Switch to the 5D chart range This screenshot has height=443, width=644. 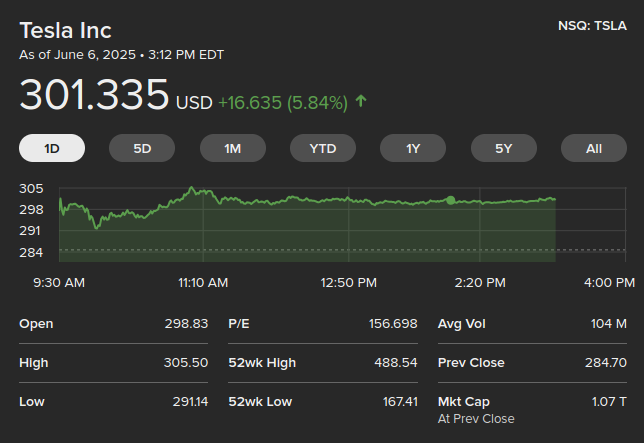point(142,148)
